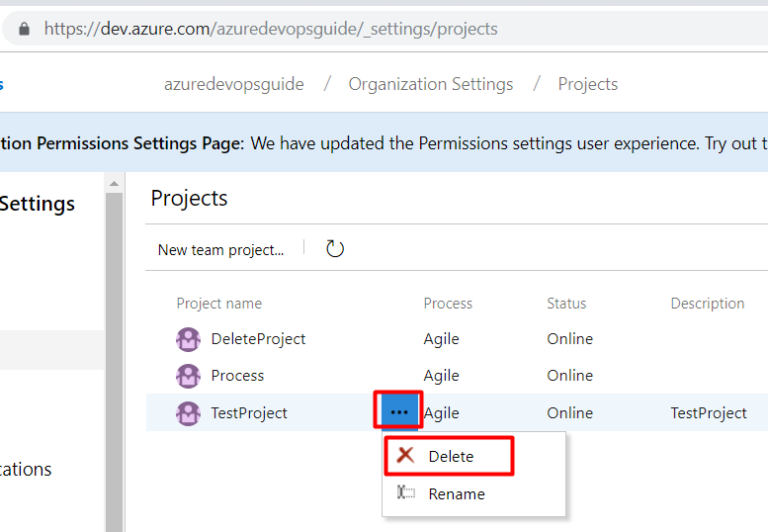Click the padlock icon in address bar

pyautogui.click(x=24, y=29)
